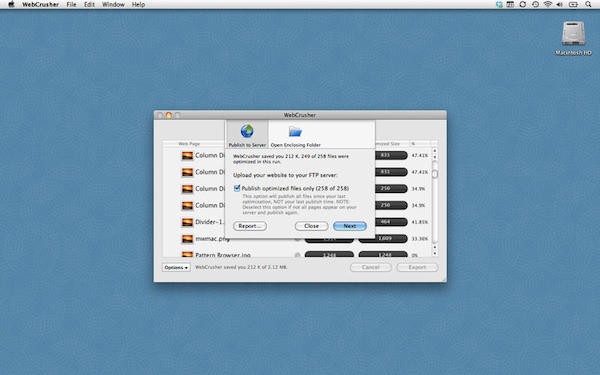
Task: Open the Spotlight search magnifier icon
Action: click(x=588, y=4)
